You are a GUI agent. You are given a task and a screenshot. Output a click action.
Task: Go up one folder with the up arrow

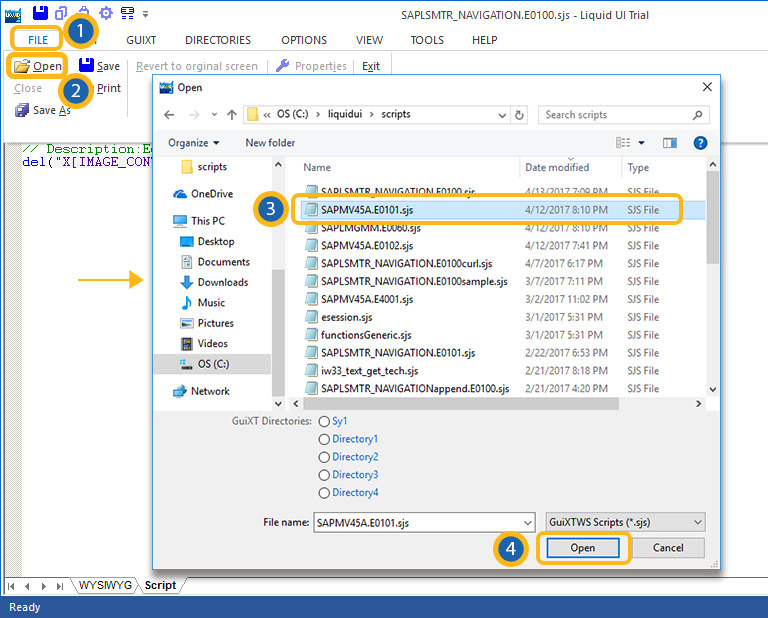231,115
